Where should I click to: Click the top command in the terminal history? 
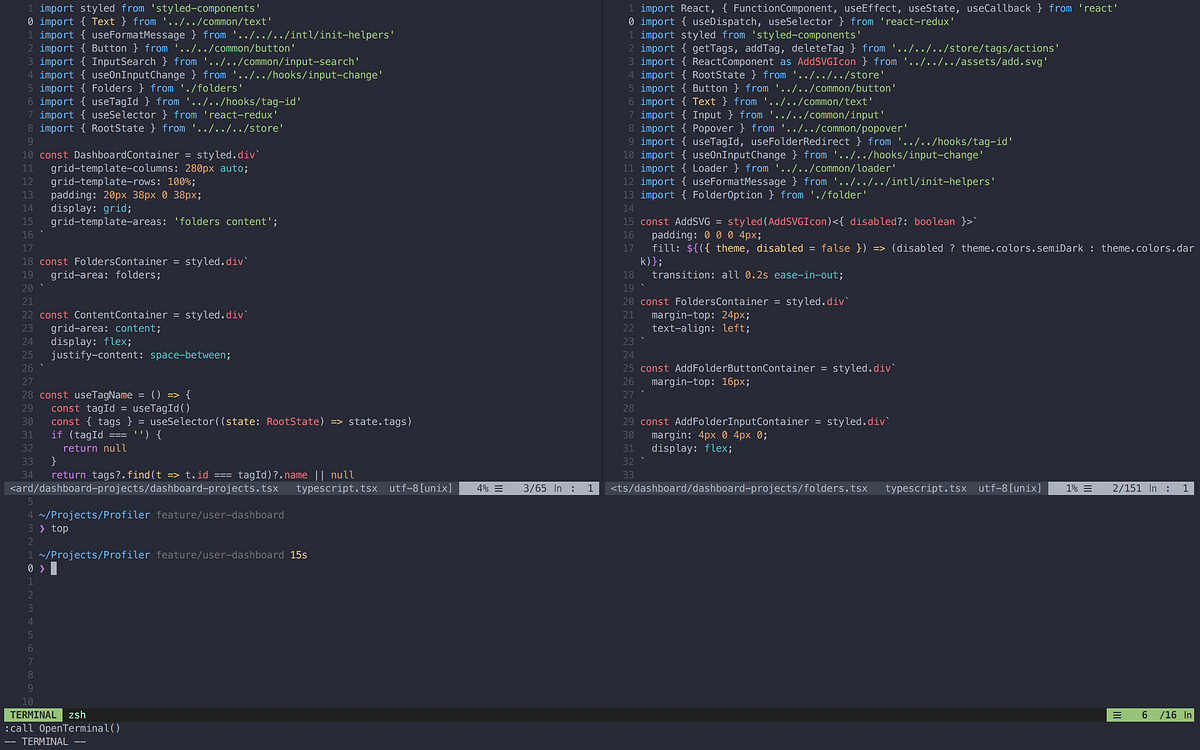60,528
